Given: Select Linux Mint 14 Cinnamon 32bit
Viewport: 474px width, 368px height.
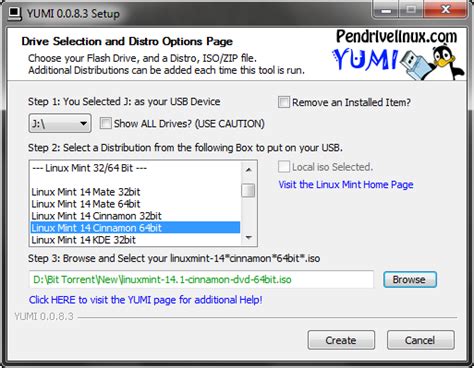Looking at the screenshot, I should pyautogui.click(x=135, y=216).
